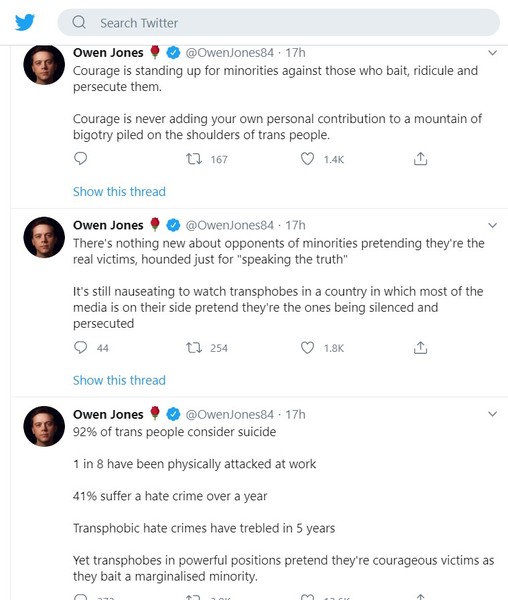
Task: Open the @OwenJones84 handle on first tweet
Action: click(x=230, y=52)
